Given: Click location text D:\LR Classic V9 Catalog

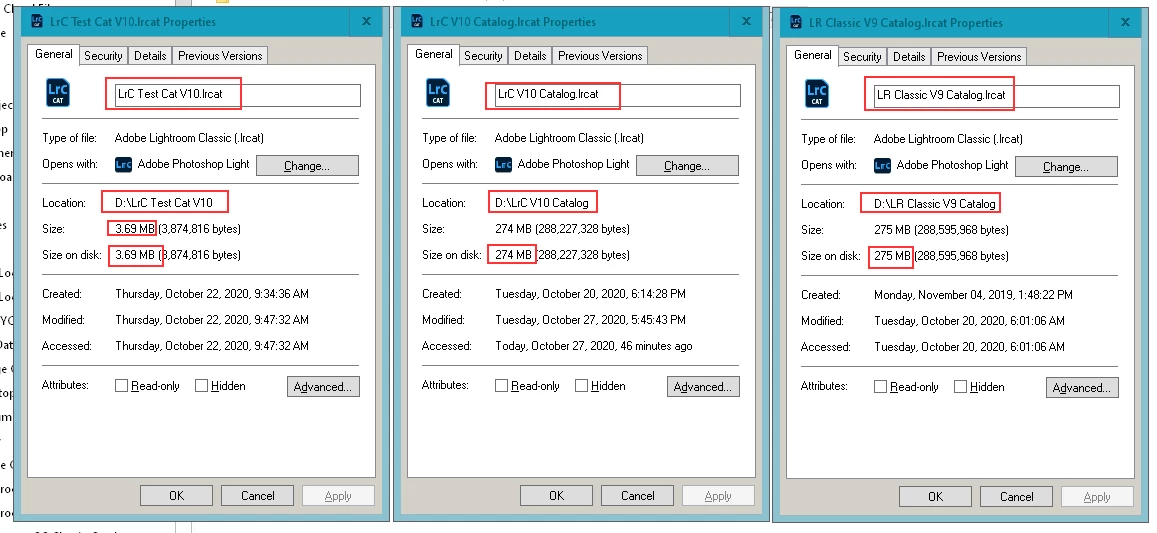Looking at the screenshot, I should click(x=935, y=203).
